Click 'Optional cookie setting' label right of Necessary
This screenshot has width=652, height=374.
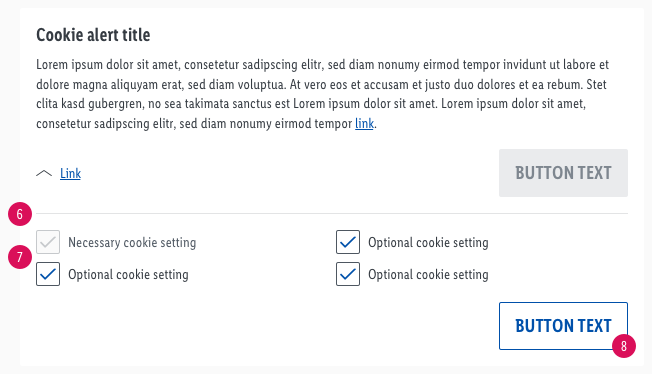[428, 243]
